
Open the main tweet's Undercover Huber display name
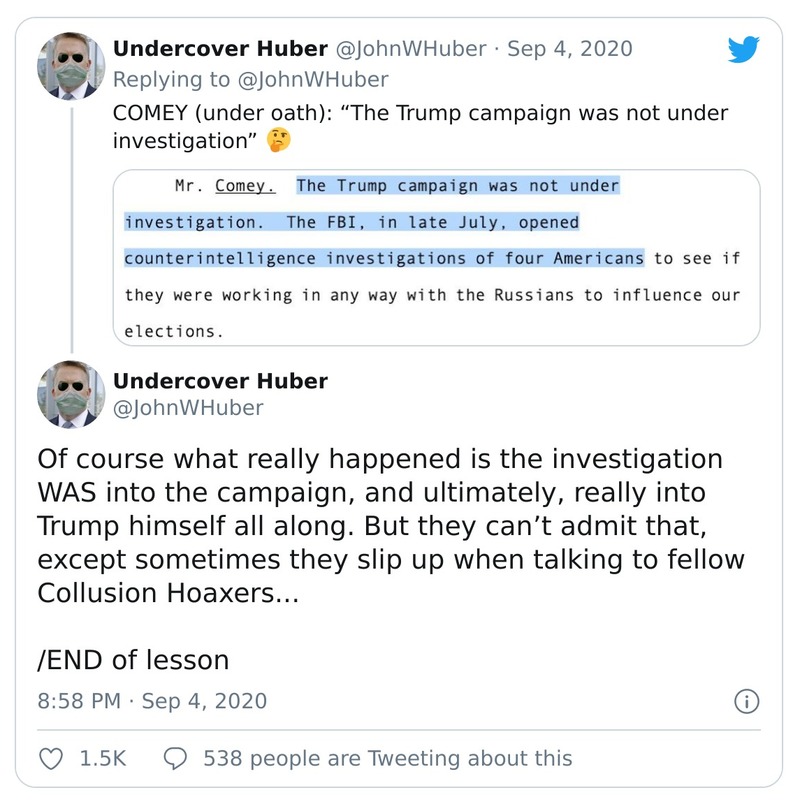tap(220, 381)
